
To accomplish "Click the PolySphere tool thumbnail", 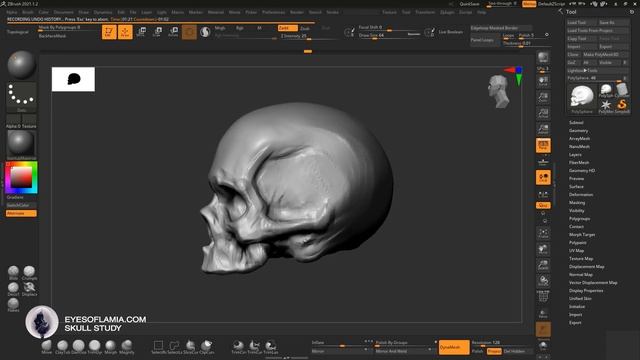I will pos(582,98).
